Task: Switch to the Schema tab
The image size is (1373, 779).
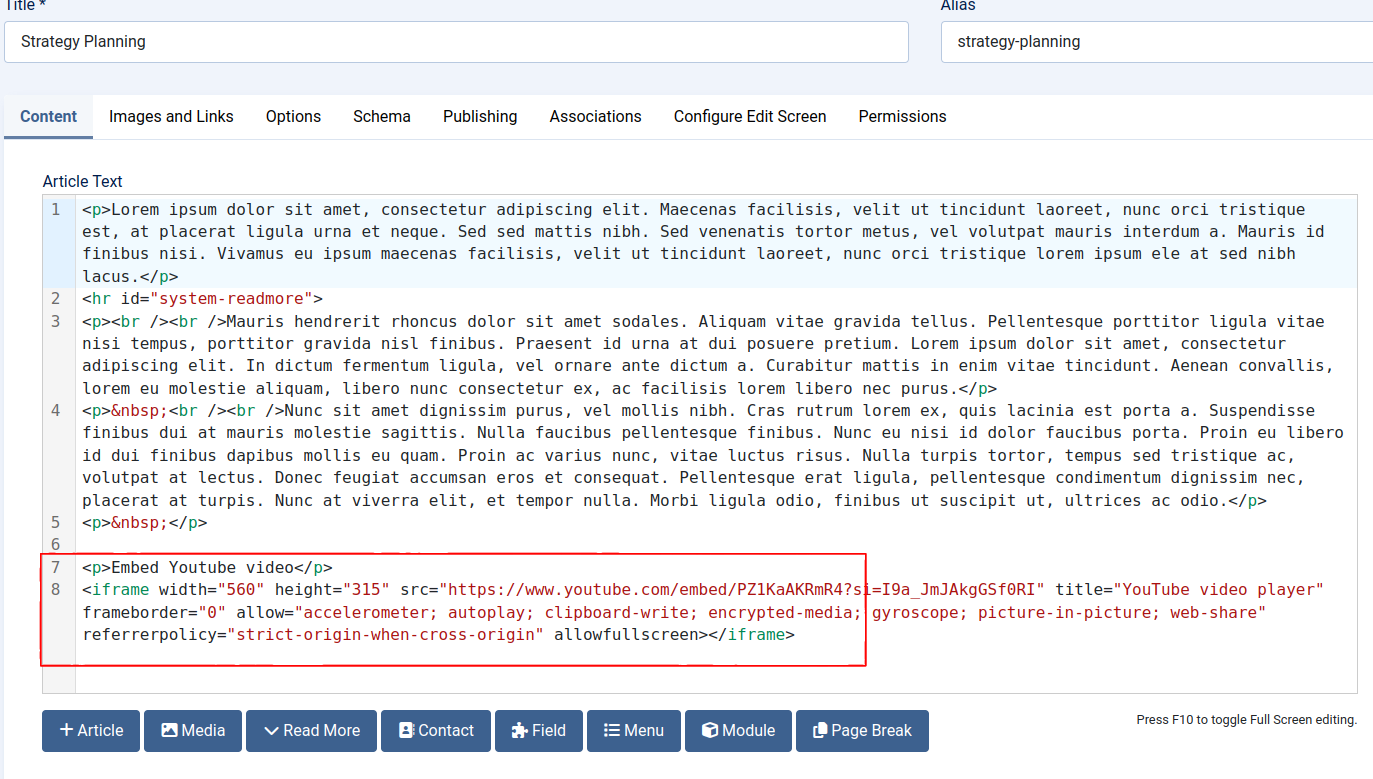Action: click(382, 117)
